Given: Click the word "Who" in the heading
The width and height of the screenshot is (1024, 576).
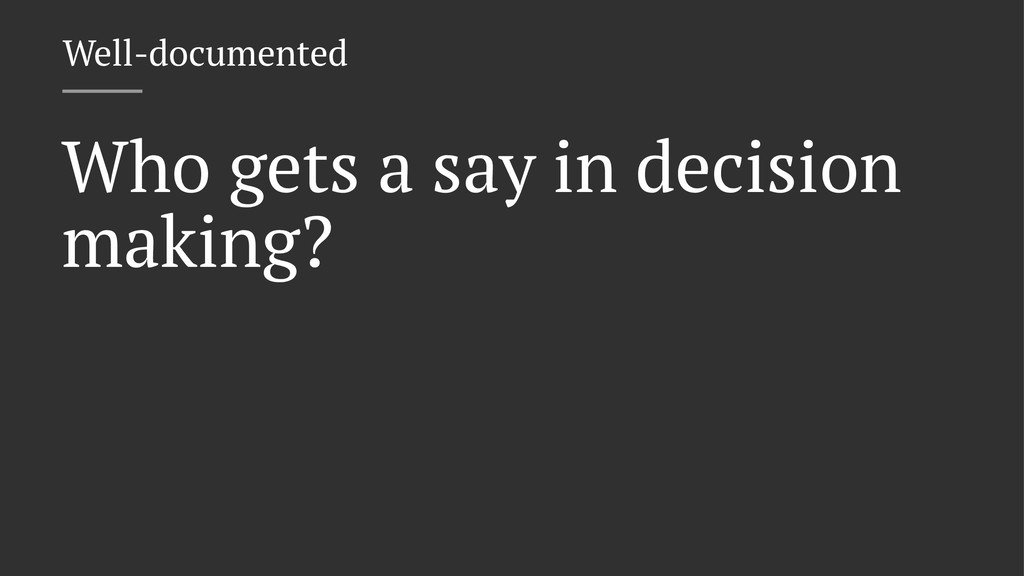Looking at the screenshot, I should coord(136,168).
